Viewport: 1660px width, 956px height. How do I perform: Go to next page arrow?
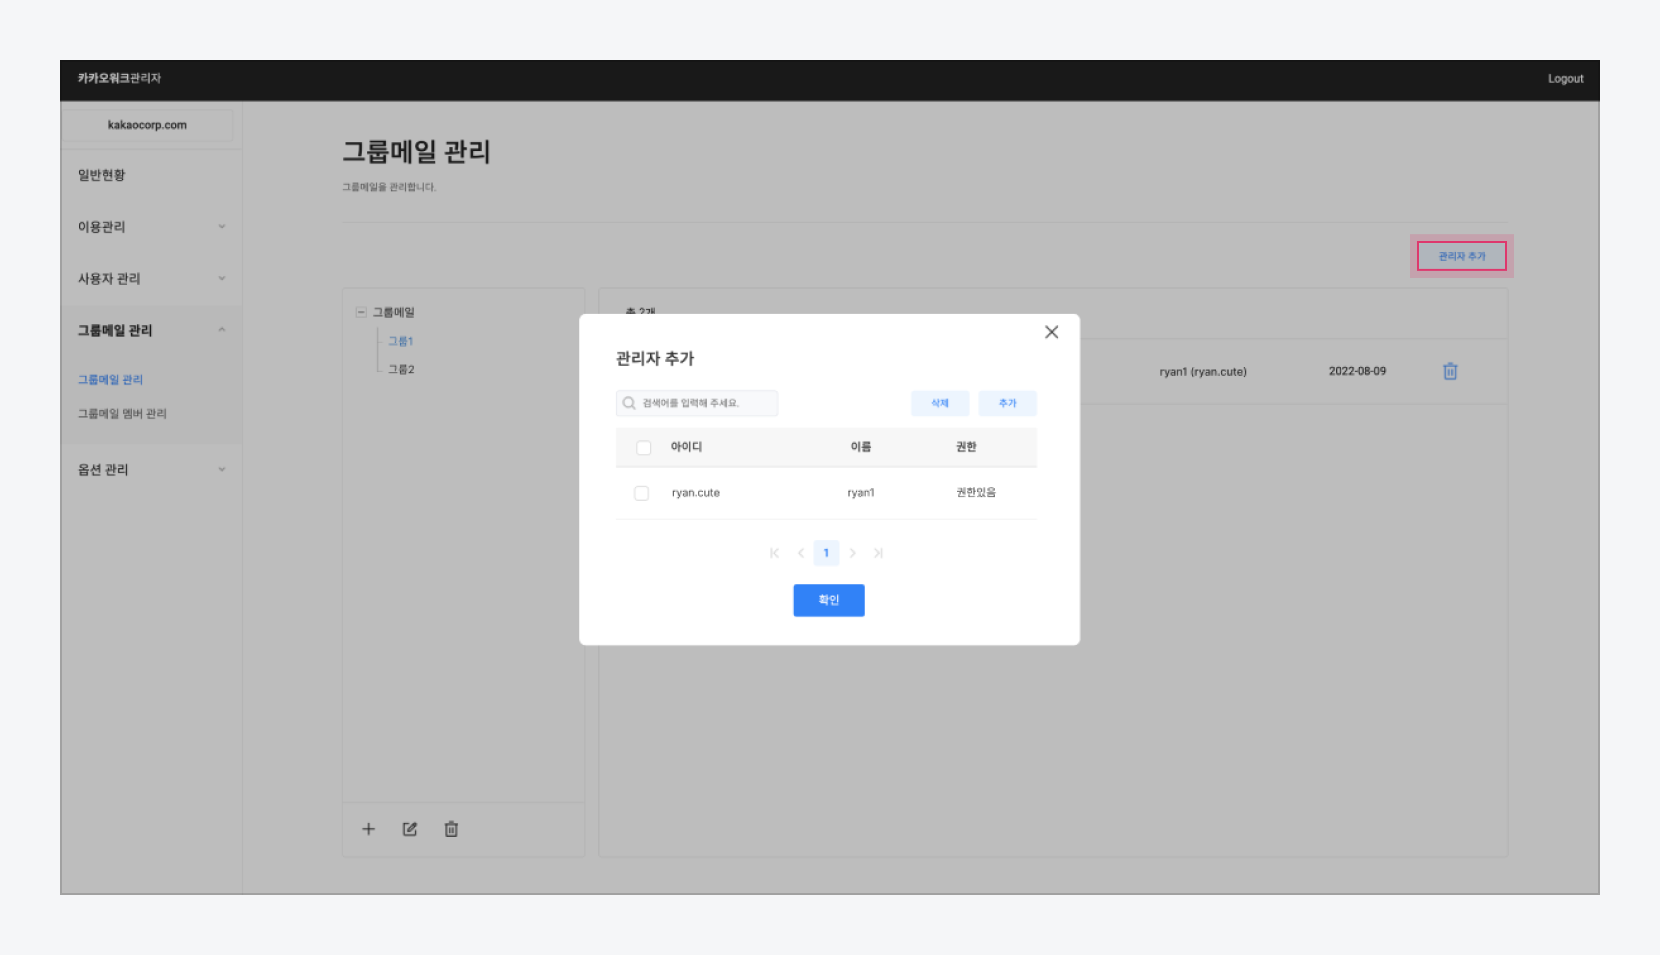click(852, 553)
